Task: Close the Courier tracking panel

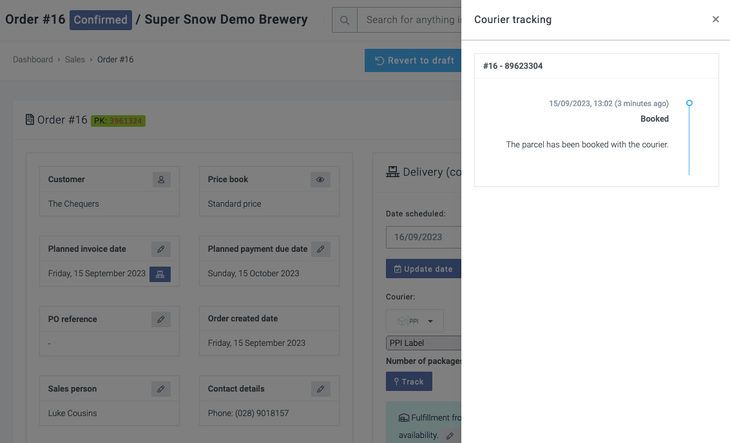Action: point(716,19)
